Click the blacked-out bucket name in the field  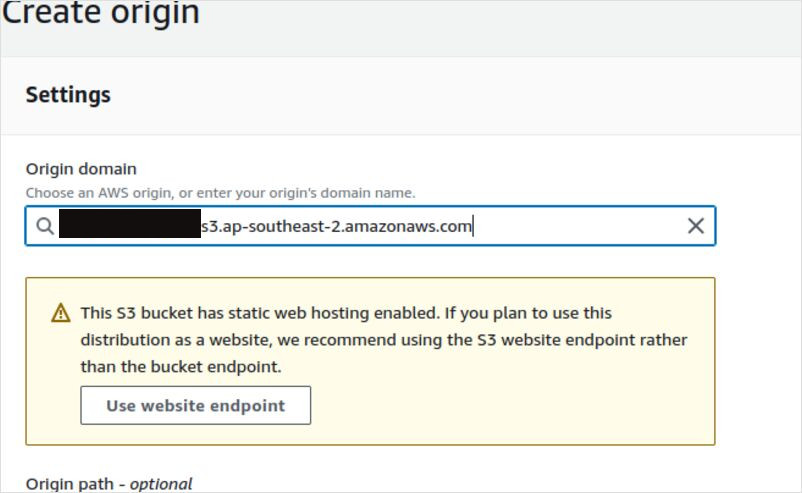coord(129,226)
